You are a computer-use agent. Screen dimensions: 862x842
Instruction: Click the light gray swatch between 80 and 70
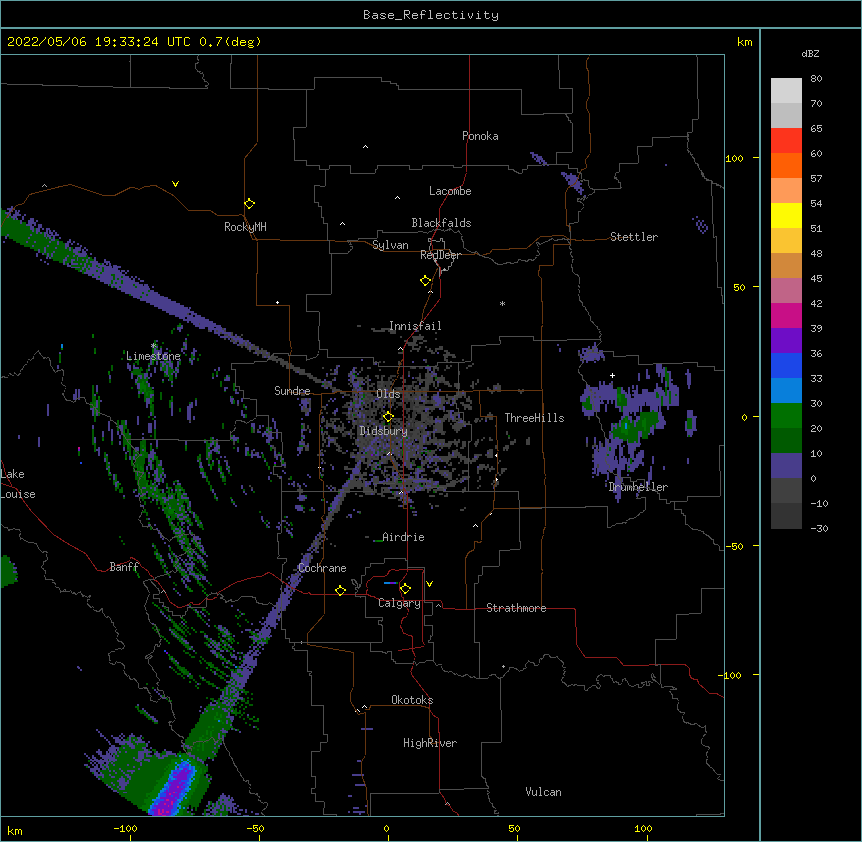pyautogui.click(x=786, y=91)
